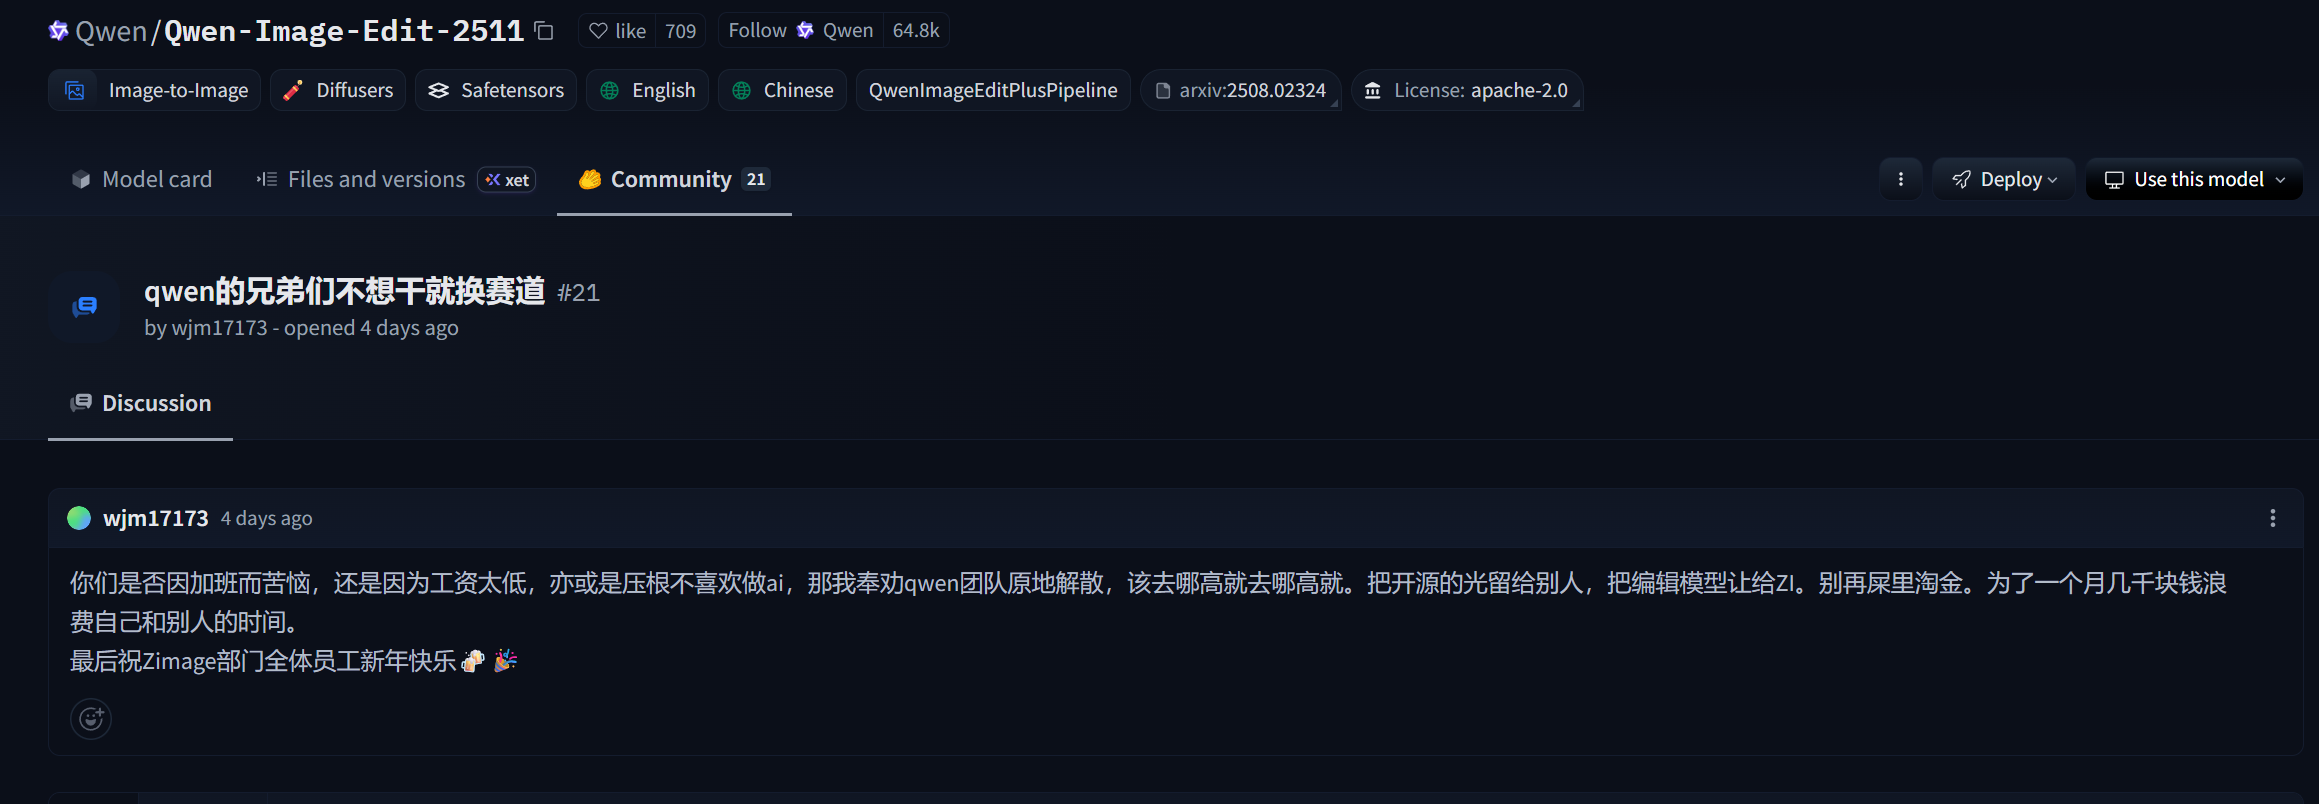Open the comment's three-dot options menu

2273,518
